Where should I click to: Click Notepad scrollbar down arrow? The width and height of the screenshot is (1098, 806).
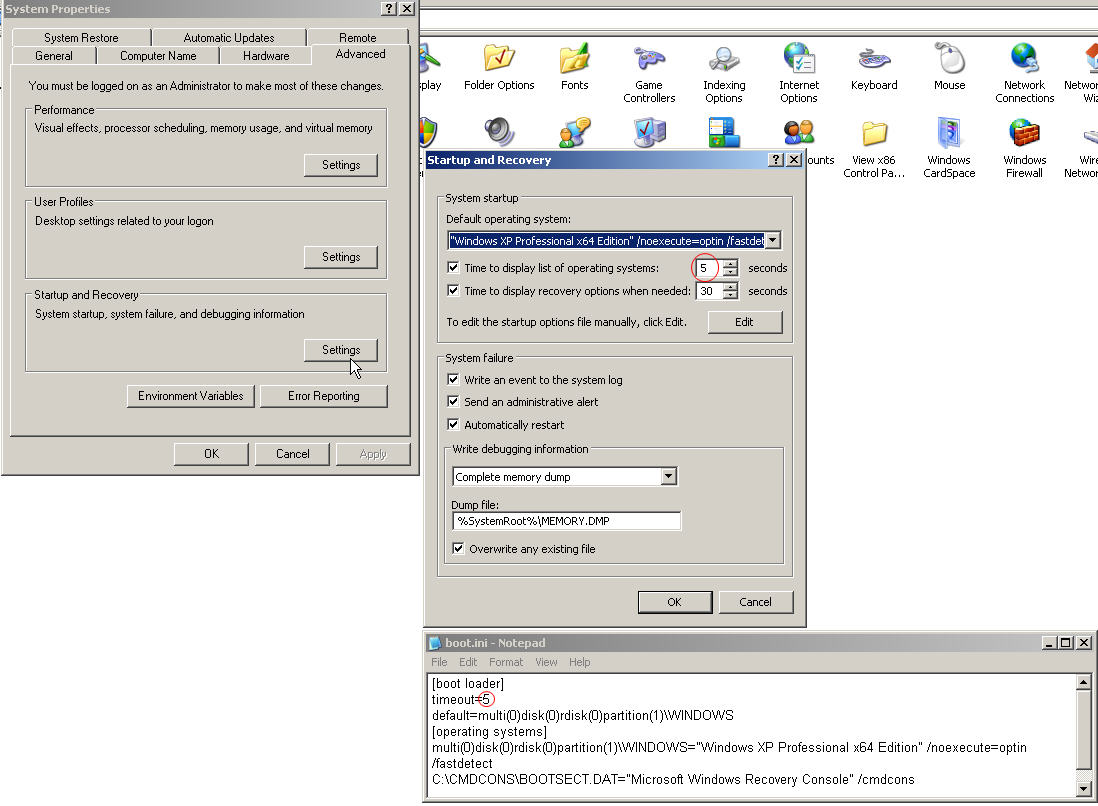tap(1083, 789)
